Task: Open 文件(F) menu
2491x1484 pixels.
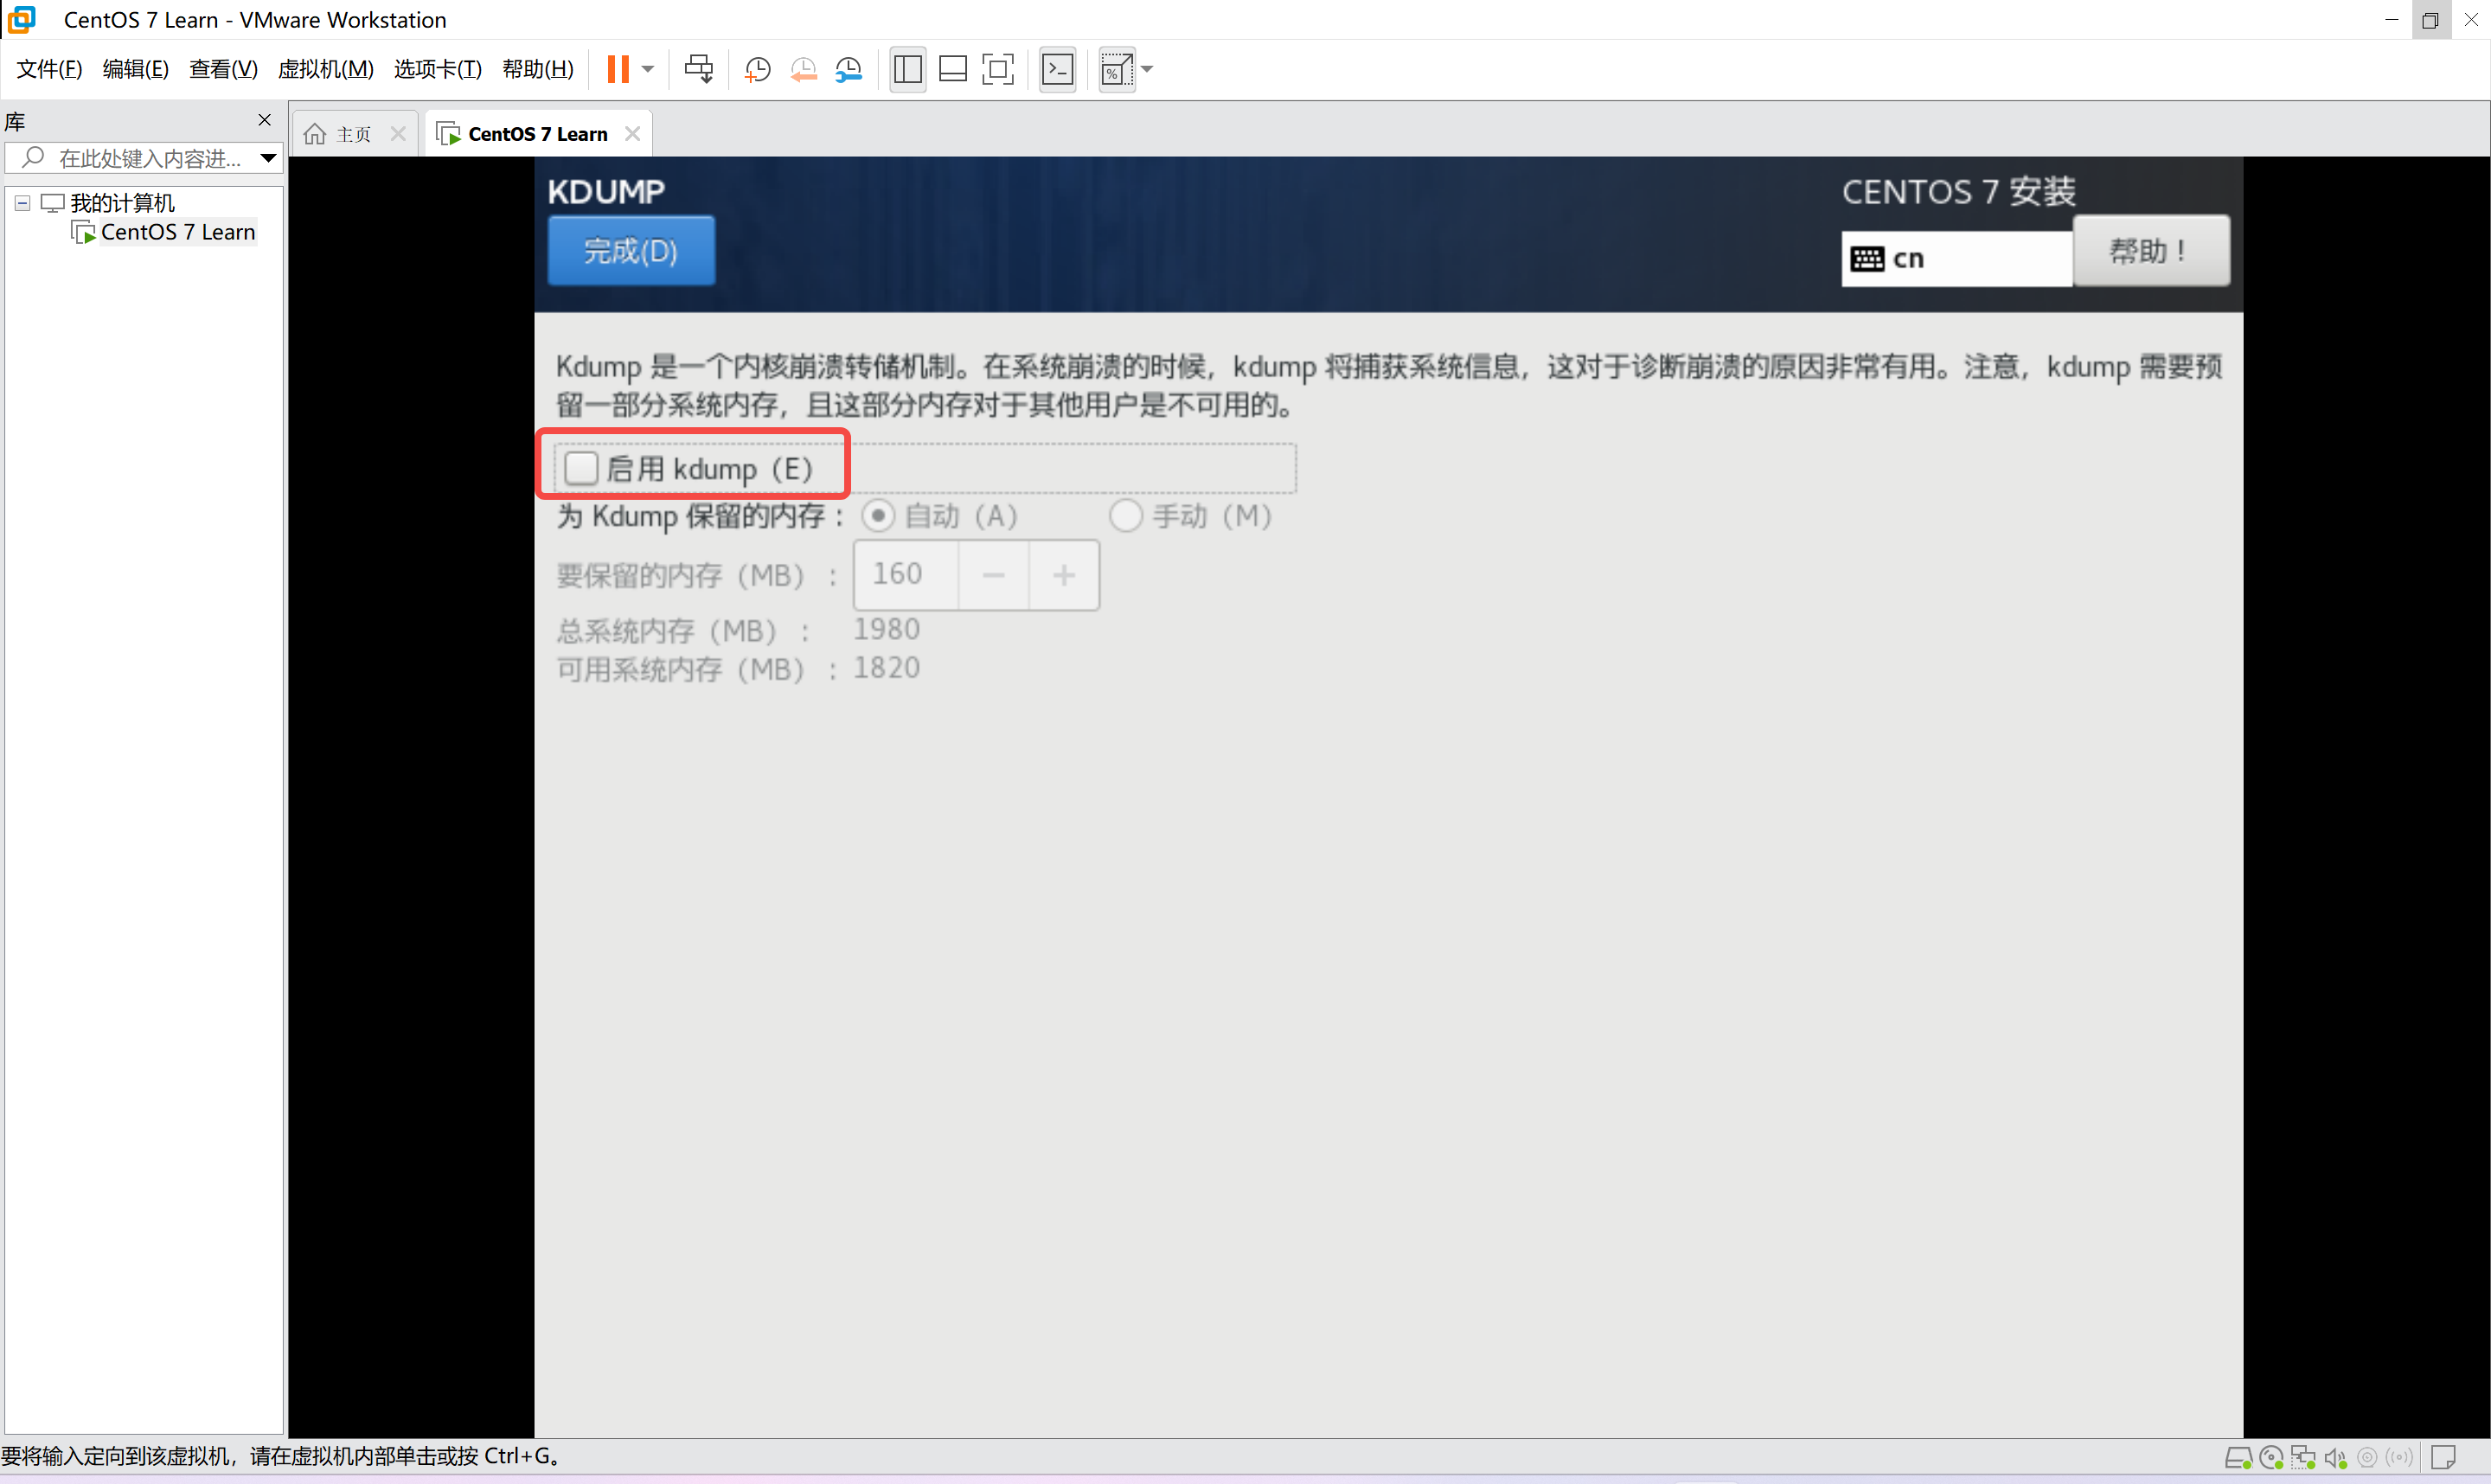Action: 49,69
